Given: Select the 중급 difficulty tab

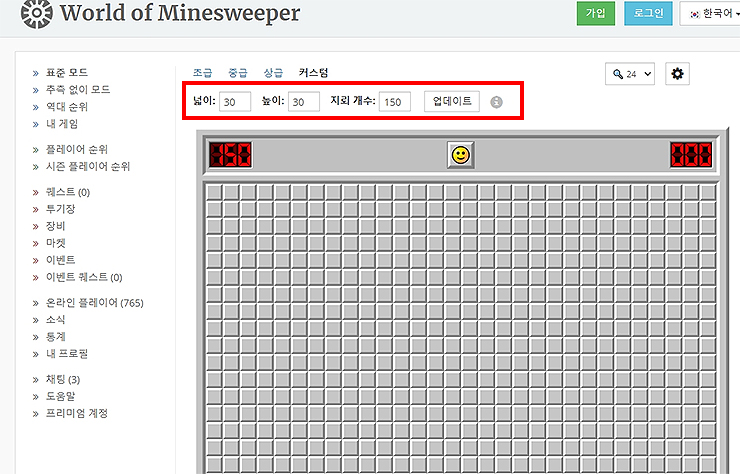Looking at the screenshot, I should click(238, 73).
